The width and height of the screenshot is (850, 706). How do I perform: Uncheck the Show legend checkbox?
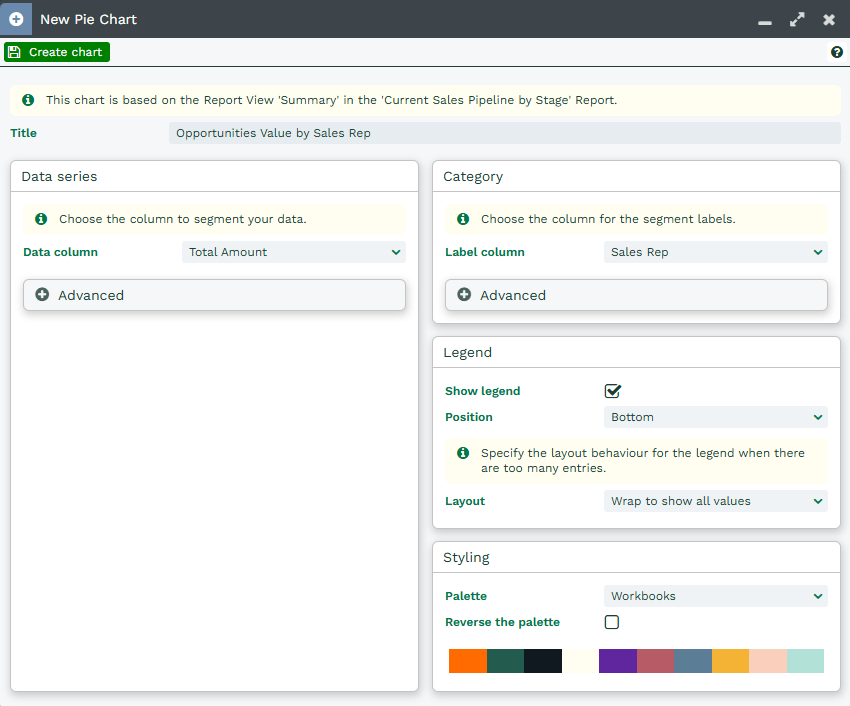click(613, 391)
